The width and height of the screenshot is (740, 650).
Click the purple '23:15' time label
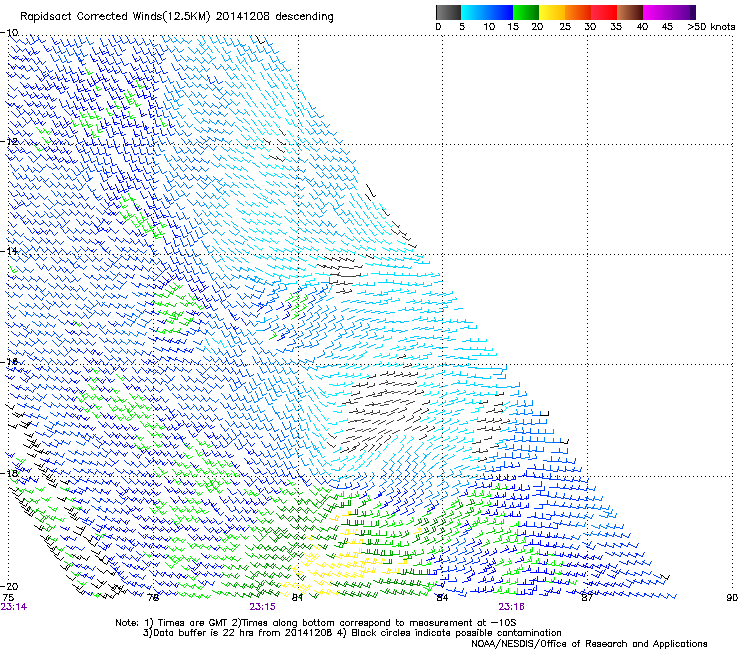click(262, 607)
